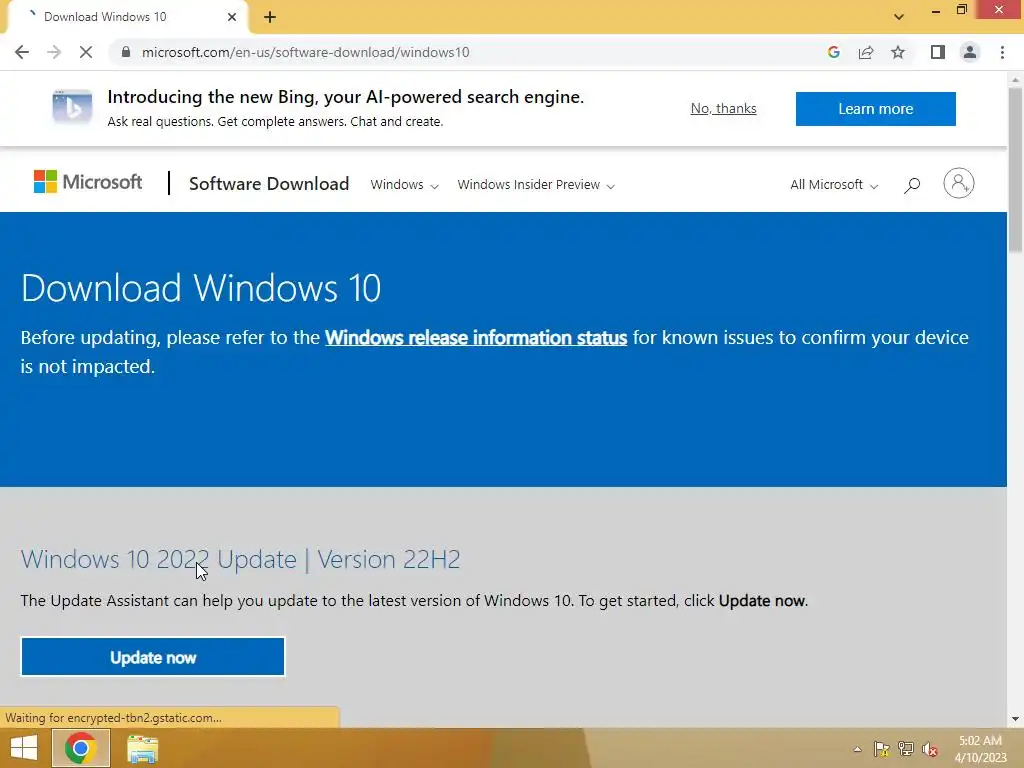Click the Bing logo in banner
Screen dimensions: 1024x768
[72, 108]
